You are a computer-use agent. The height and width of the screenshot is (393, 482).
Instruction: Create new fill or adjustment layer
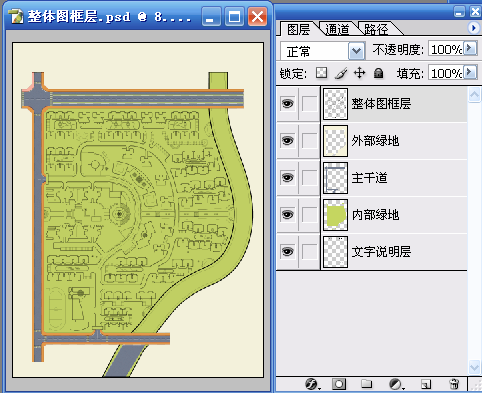[x=396, y=384]
